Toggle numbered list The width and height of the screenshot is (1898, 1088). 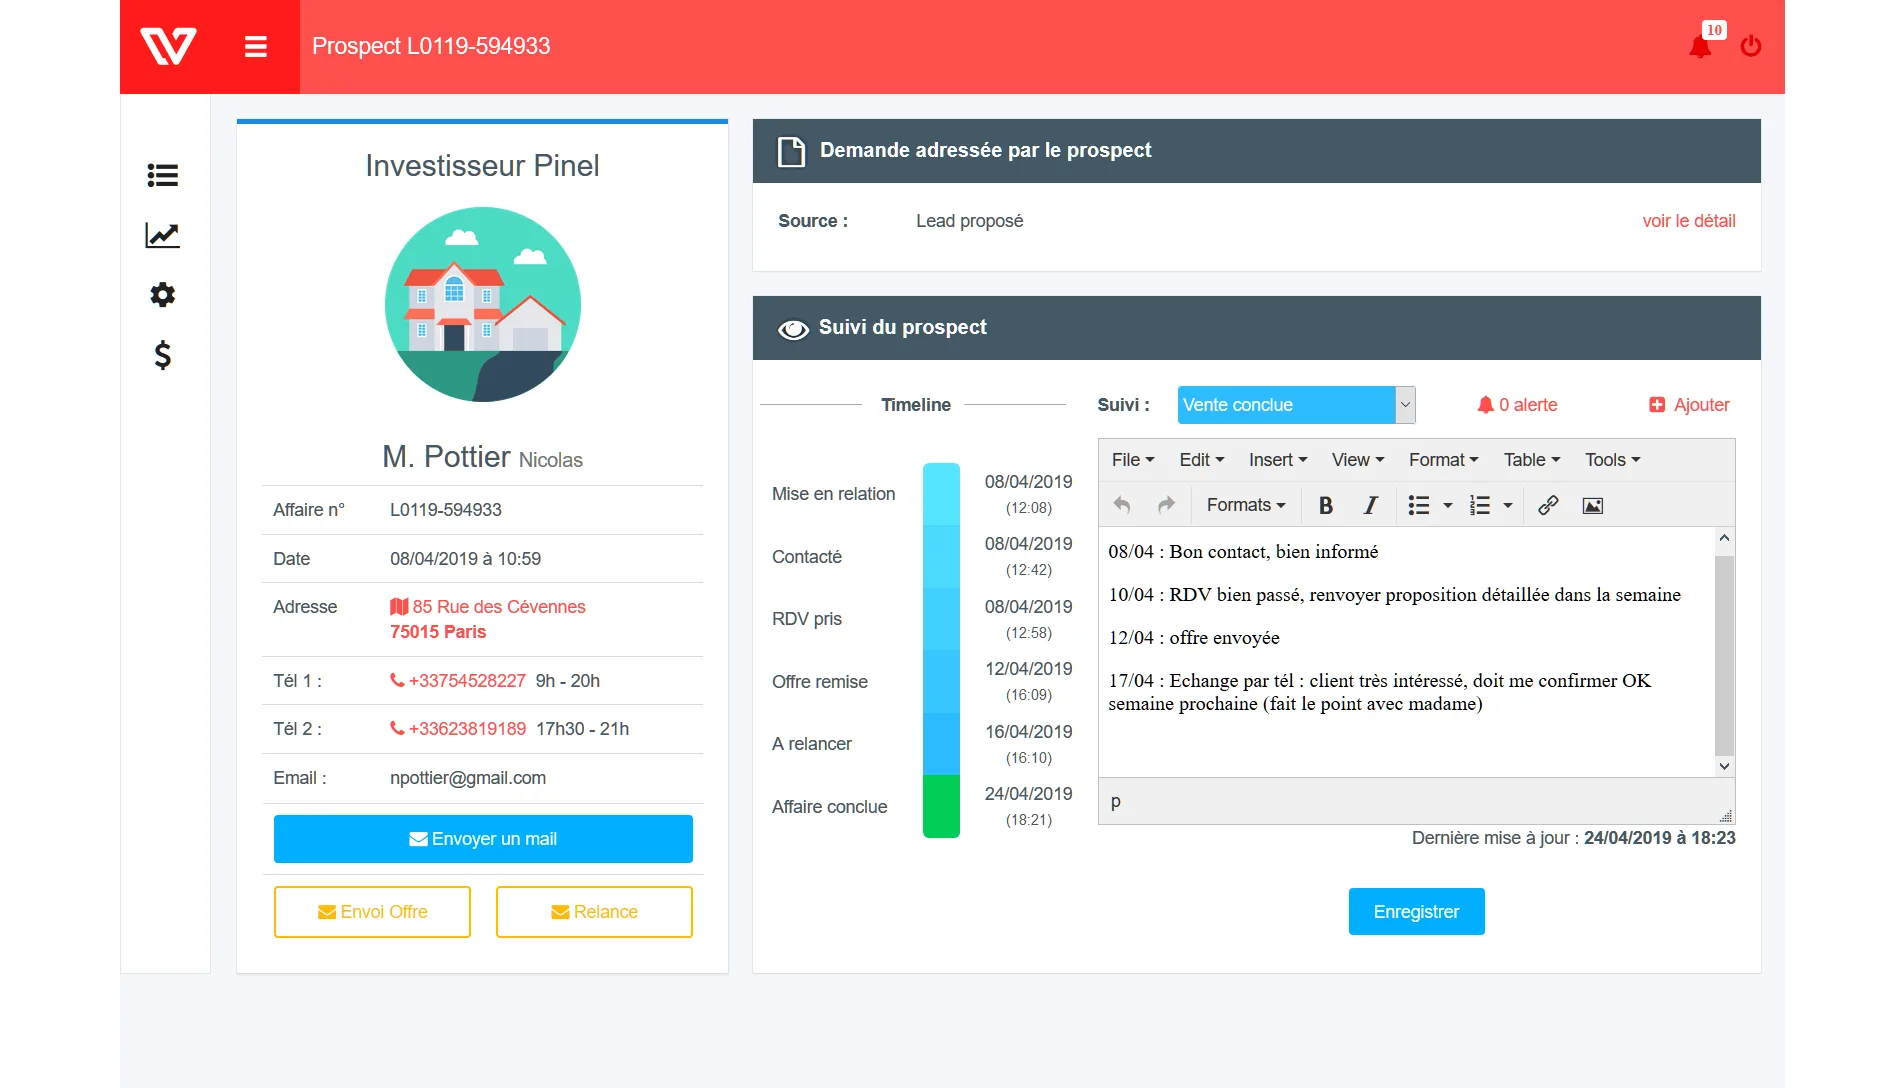click(x=1480, y=505)
